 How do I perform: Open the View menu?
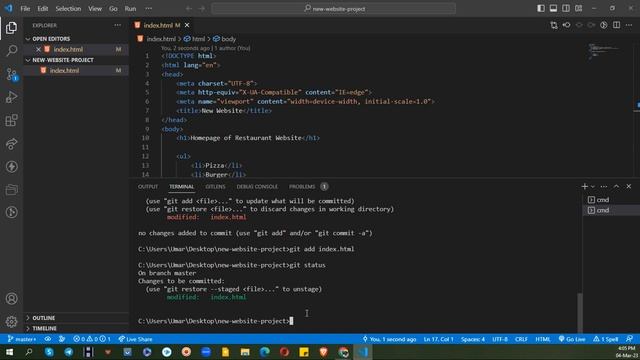click(95, 9)
